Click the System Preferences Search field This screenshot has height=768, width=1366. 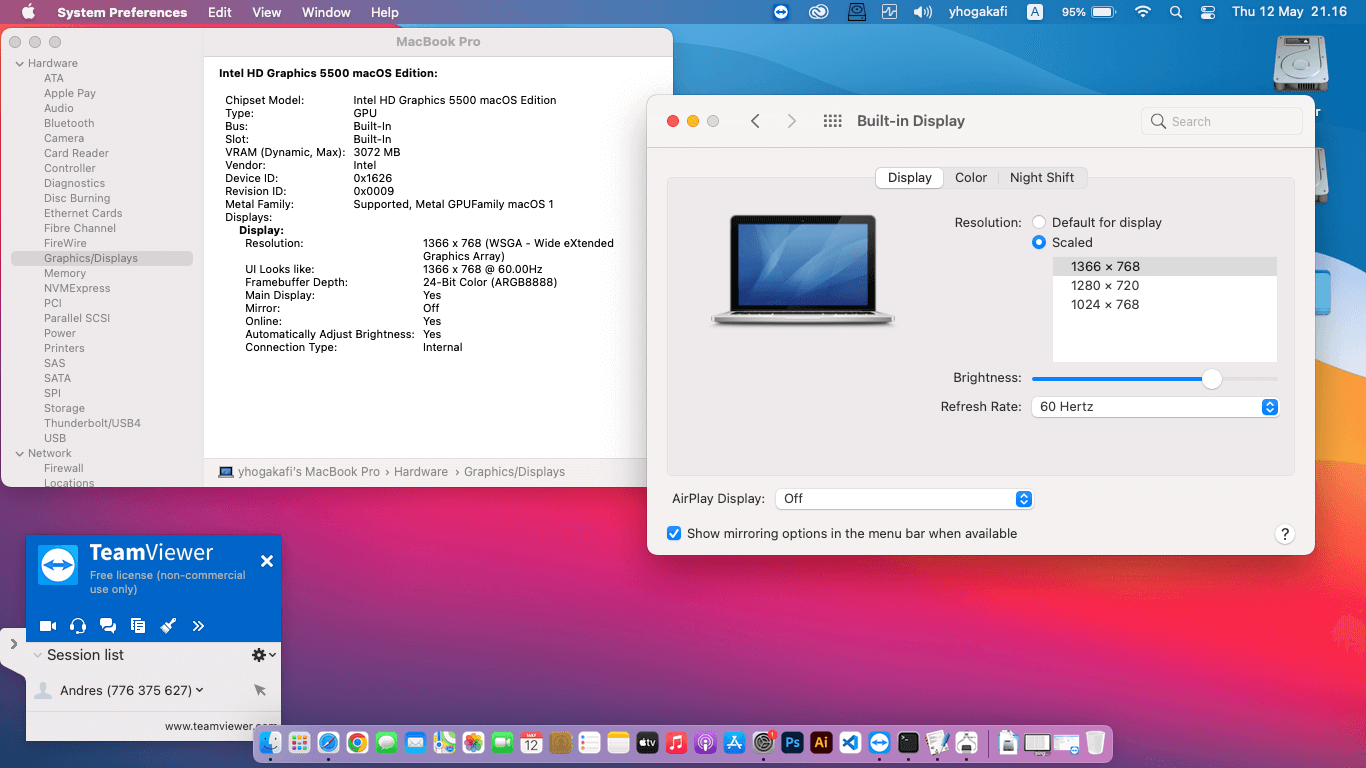[1222, 121]
